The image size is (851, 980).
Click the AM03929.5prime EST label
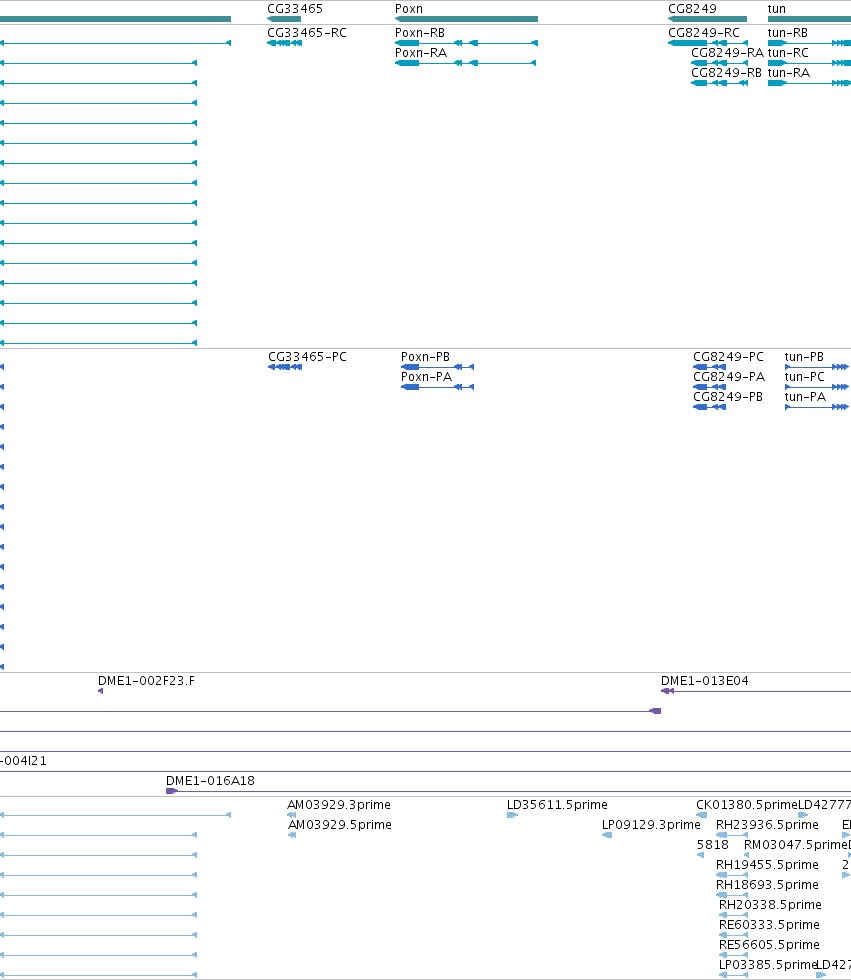(x=340, y=824)
